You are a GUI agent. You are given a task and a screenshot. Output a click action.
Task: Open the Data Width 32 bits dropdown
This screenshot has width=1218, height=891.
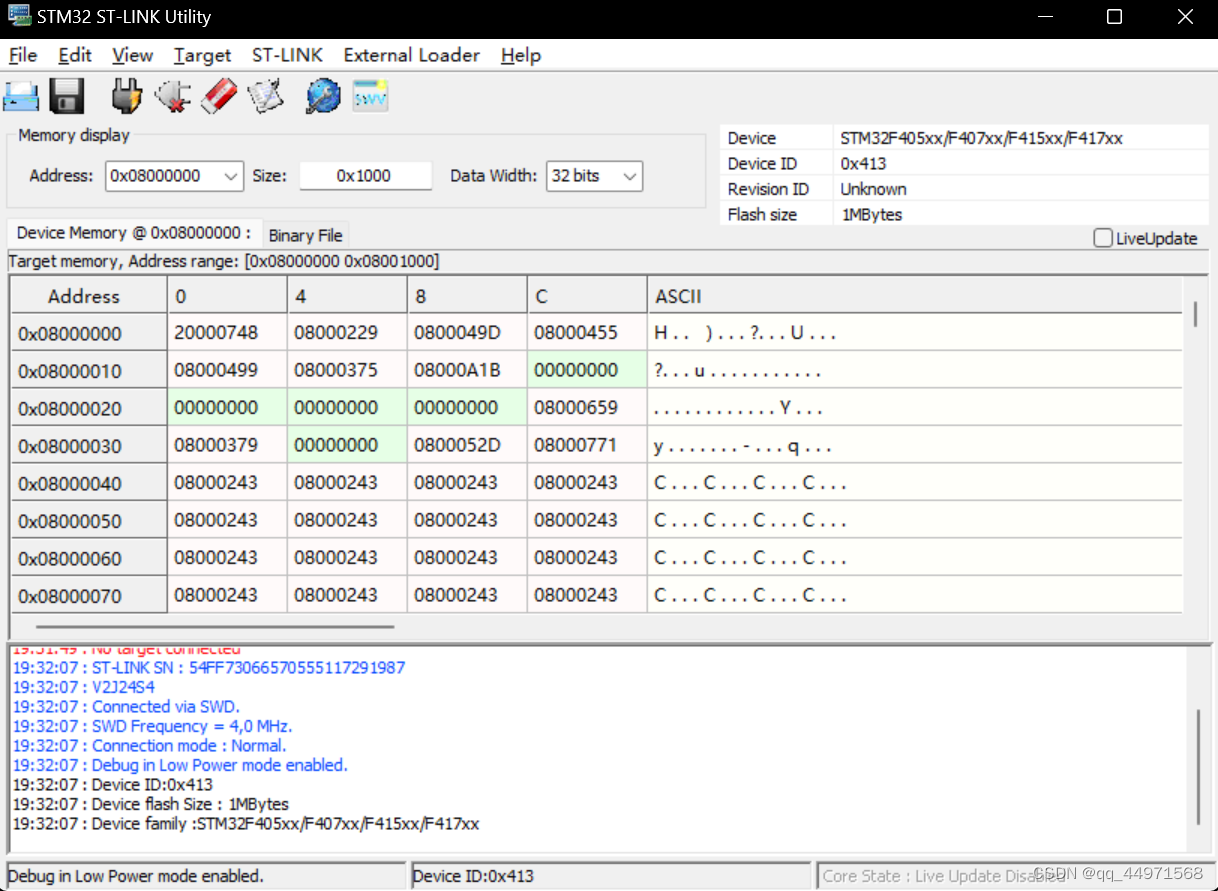coord(630,176)
